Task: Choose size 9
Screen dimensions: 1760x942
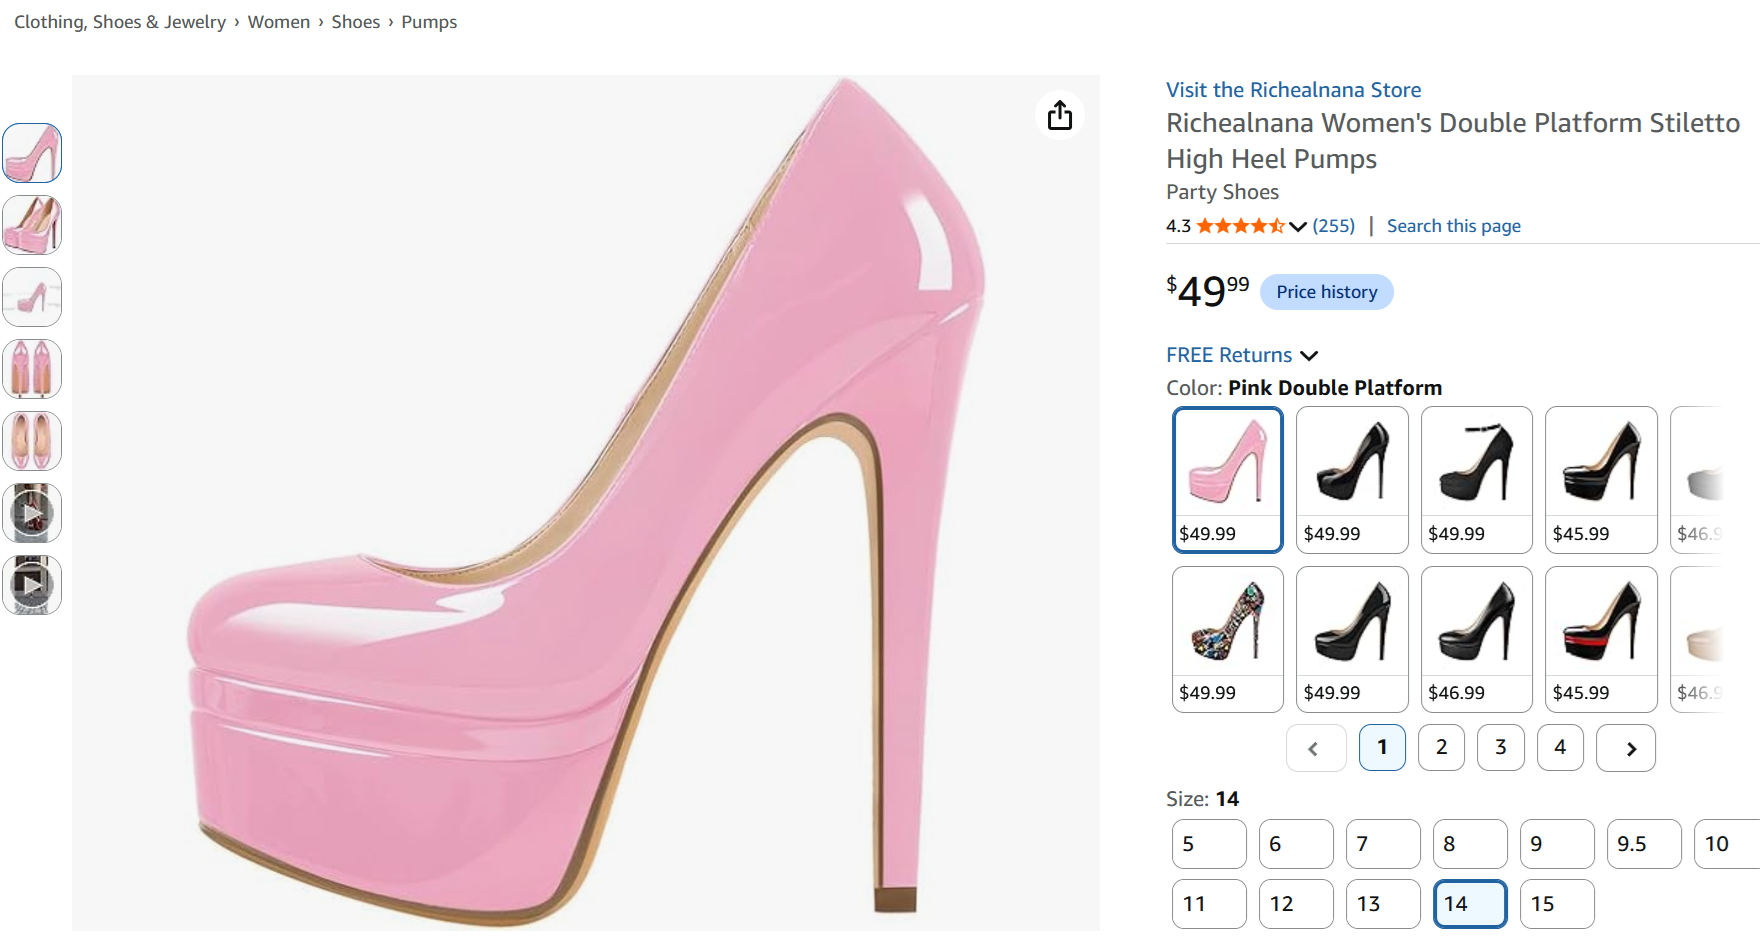Action: pyautogui.click(x=1558, y=844)
